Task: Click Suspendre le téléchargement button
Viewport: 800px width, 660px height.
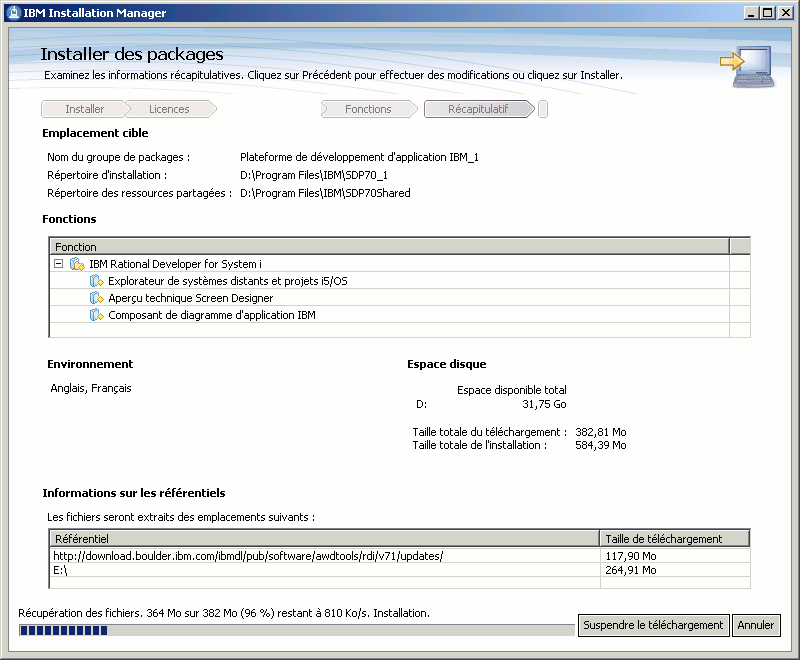Action: pyautogui.click(x=653, y=625)
